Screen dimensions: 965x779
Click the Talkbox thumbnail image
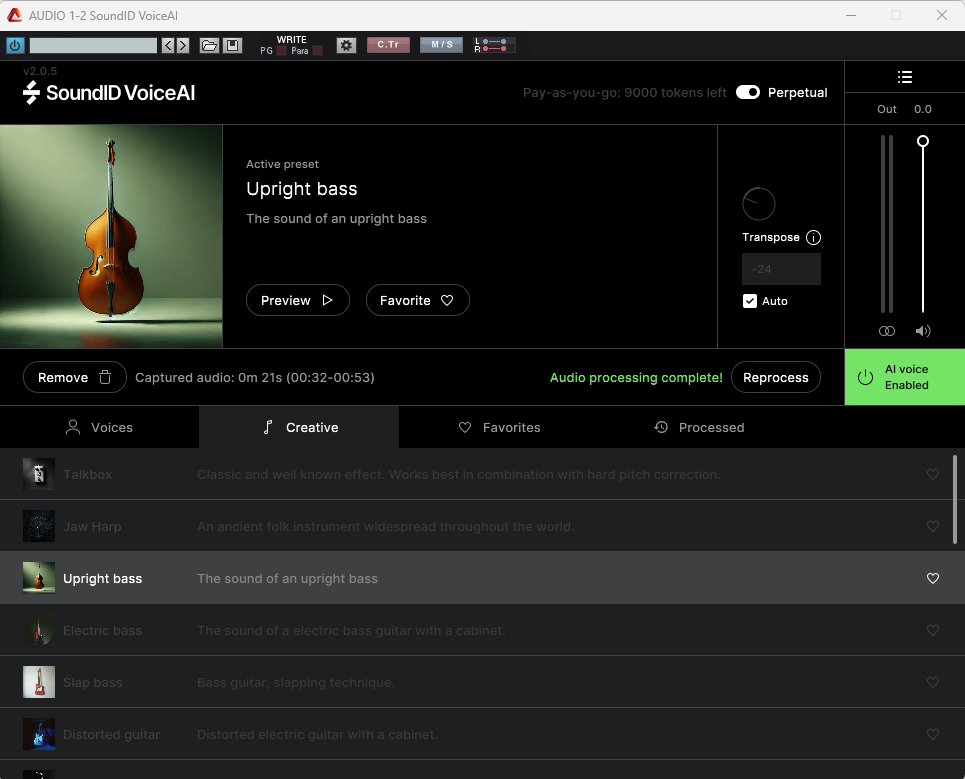(39, 474)
